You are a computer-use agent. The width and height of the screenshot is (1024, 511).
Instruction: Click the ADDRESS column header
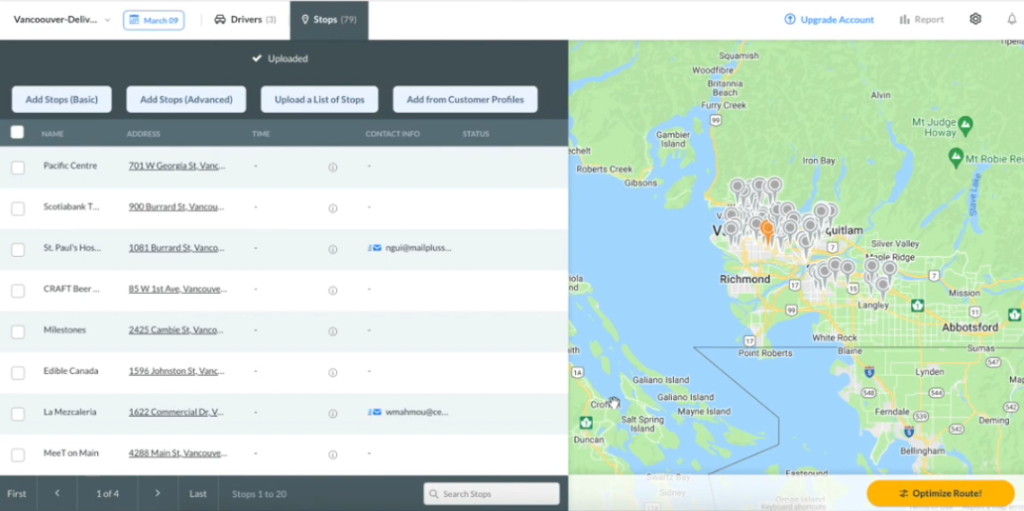[x=143, y=134]
